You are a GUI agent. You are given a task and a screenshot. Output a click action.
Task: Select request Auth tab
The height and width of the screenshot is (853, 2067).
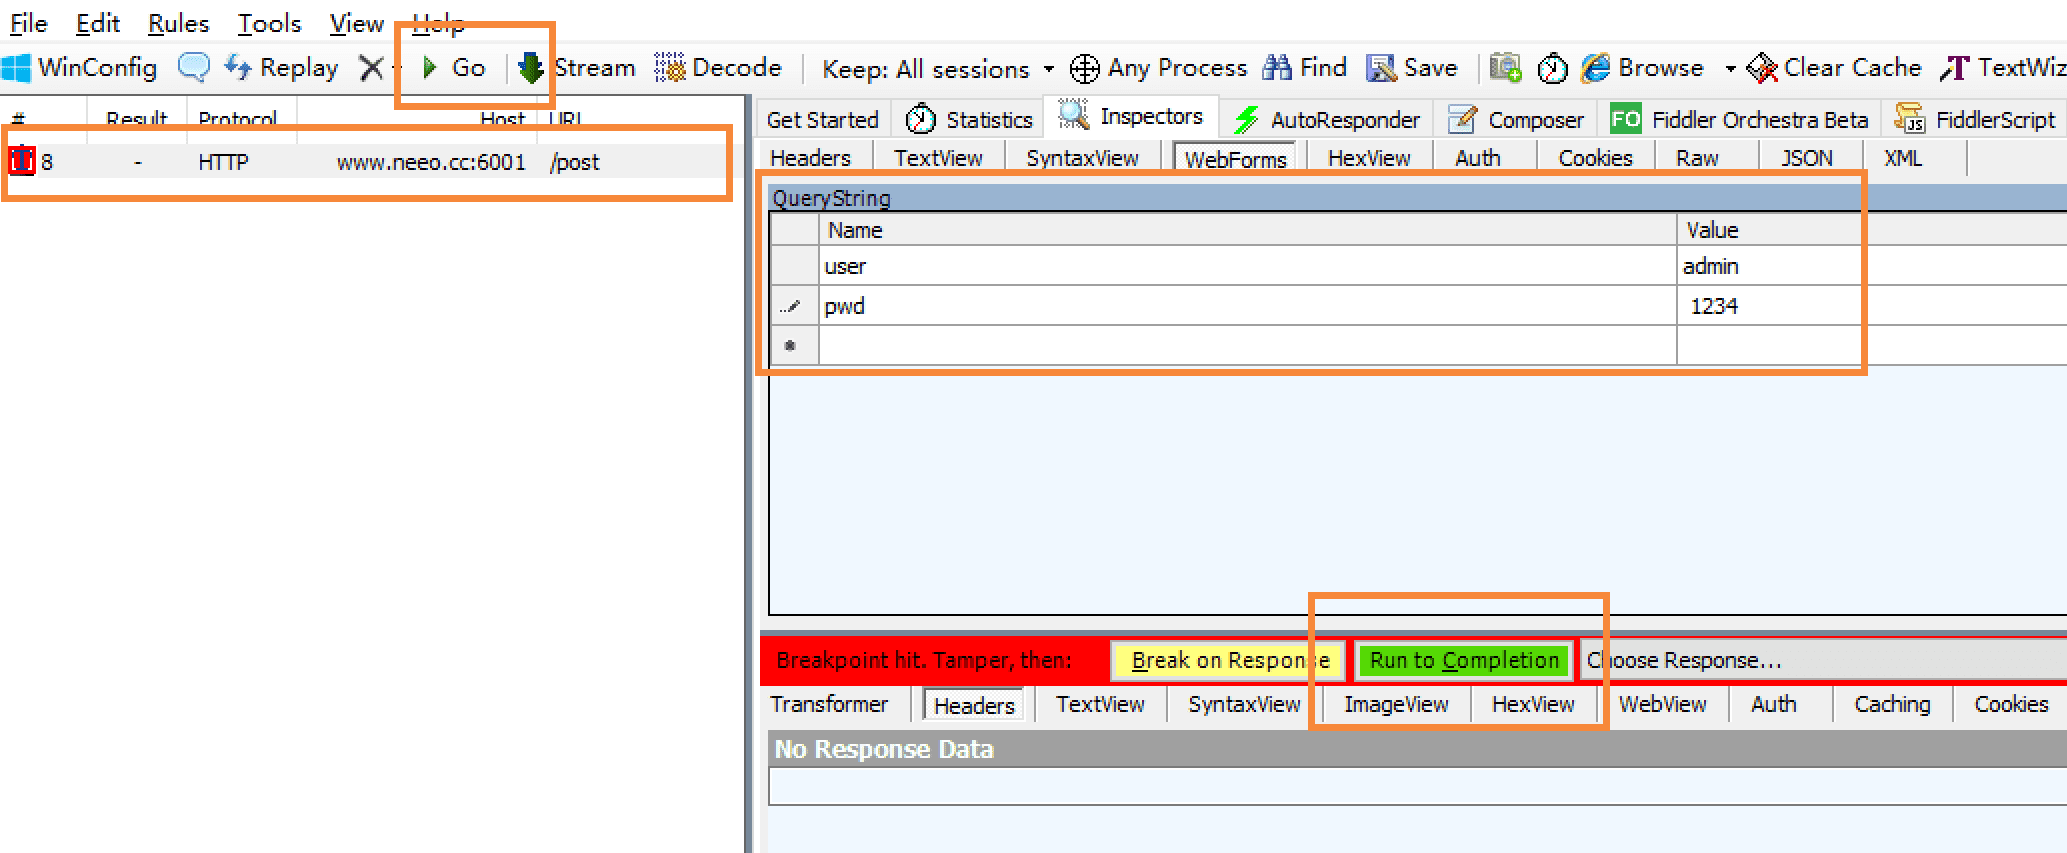(1478, 158)
